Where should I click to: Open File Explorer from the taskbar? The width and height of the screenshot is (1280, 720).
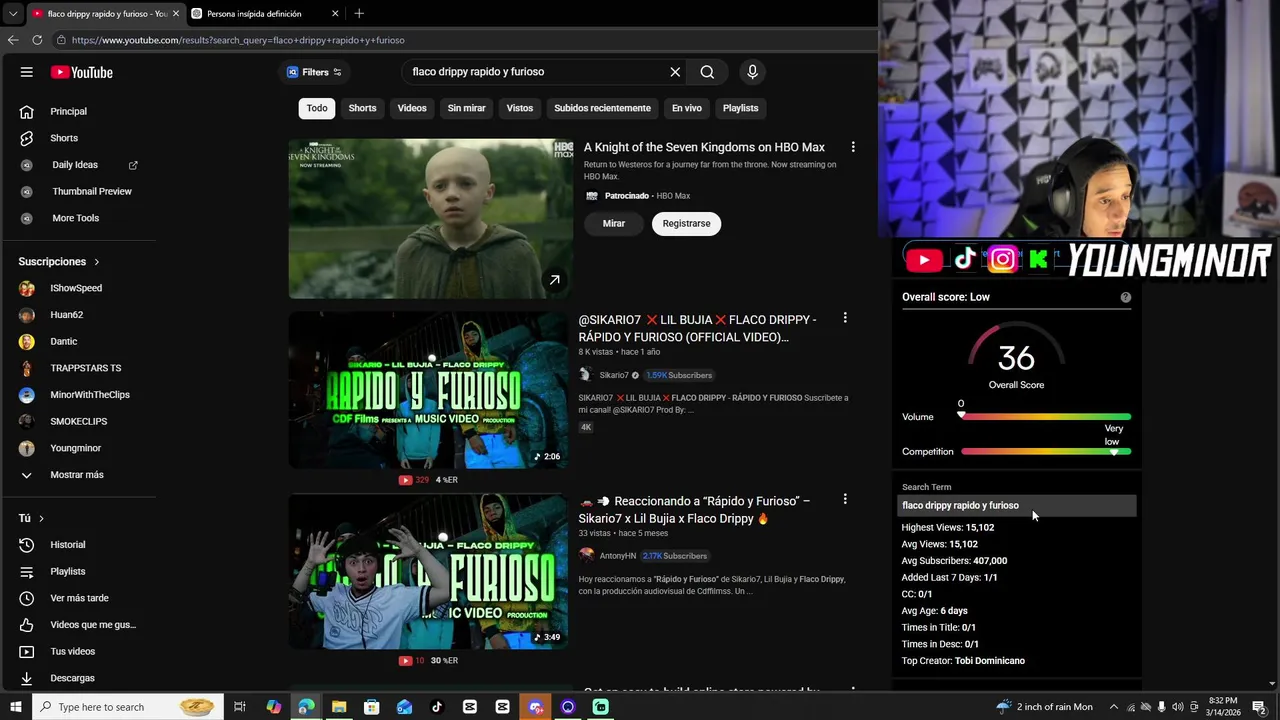pos(339,707)
